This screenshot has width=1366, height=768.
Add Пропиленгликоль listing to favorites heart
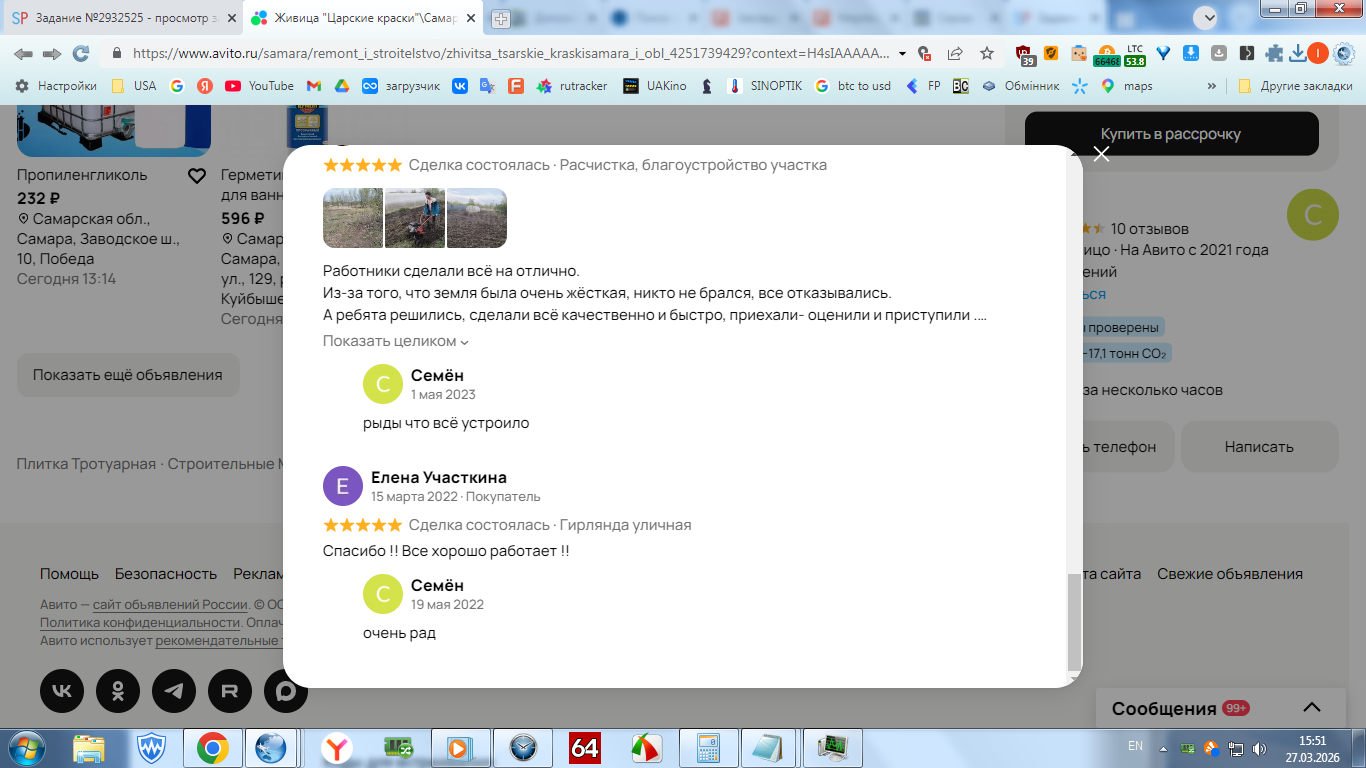coord(197,176)
